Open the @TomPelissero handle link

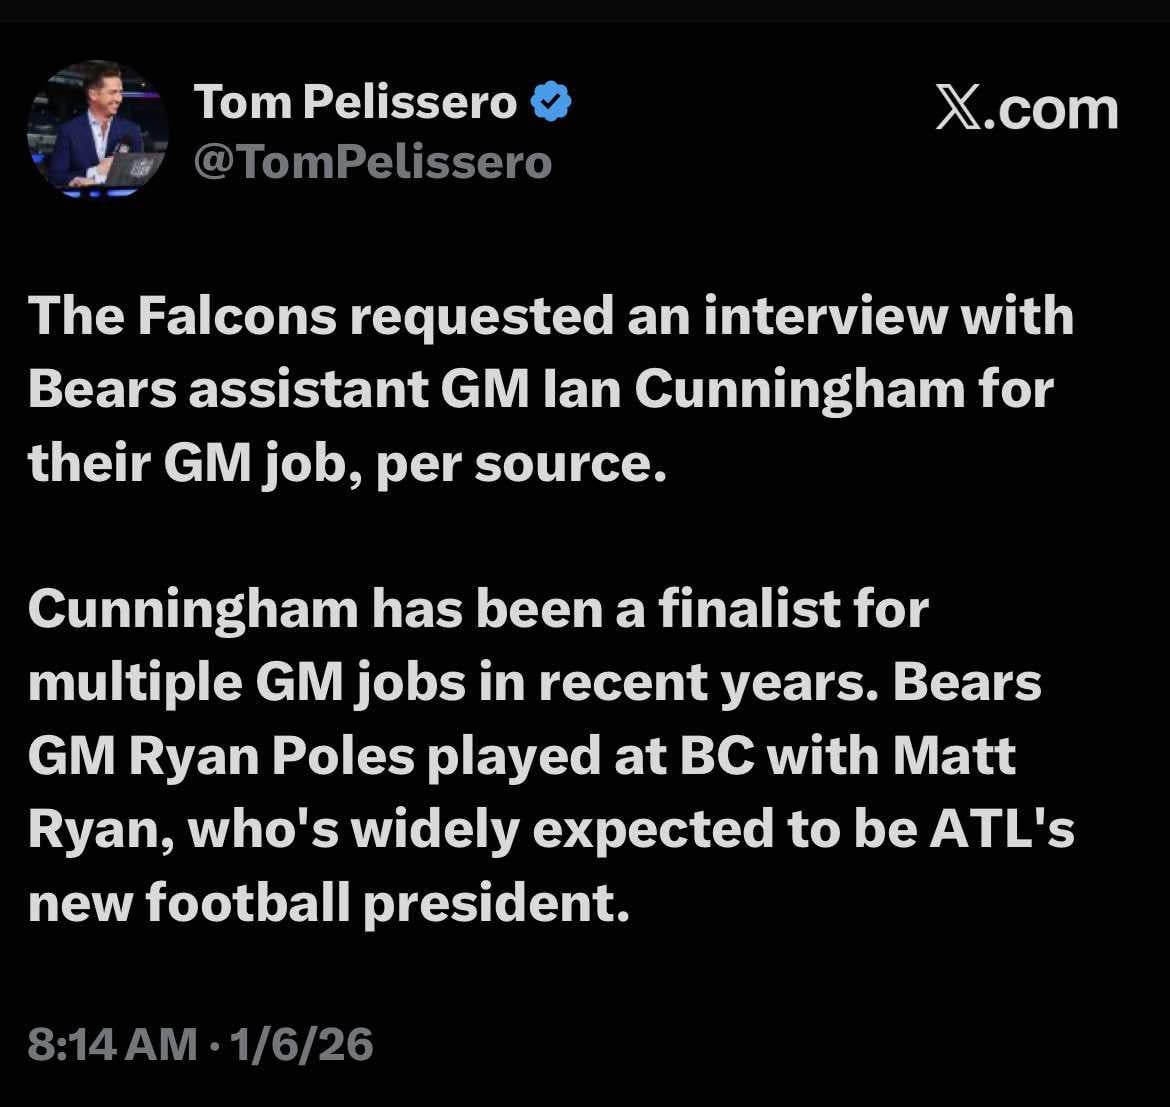coord(371,161)
